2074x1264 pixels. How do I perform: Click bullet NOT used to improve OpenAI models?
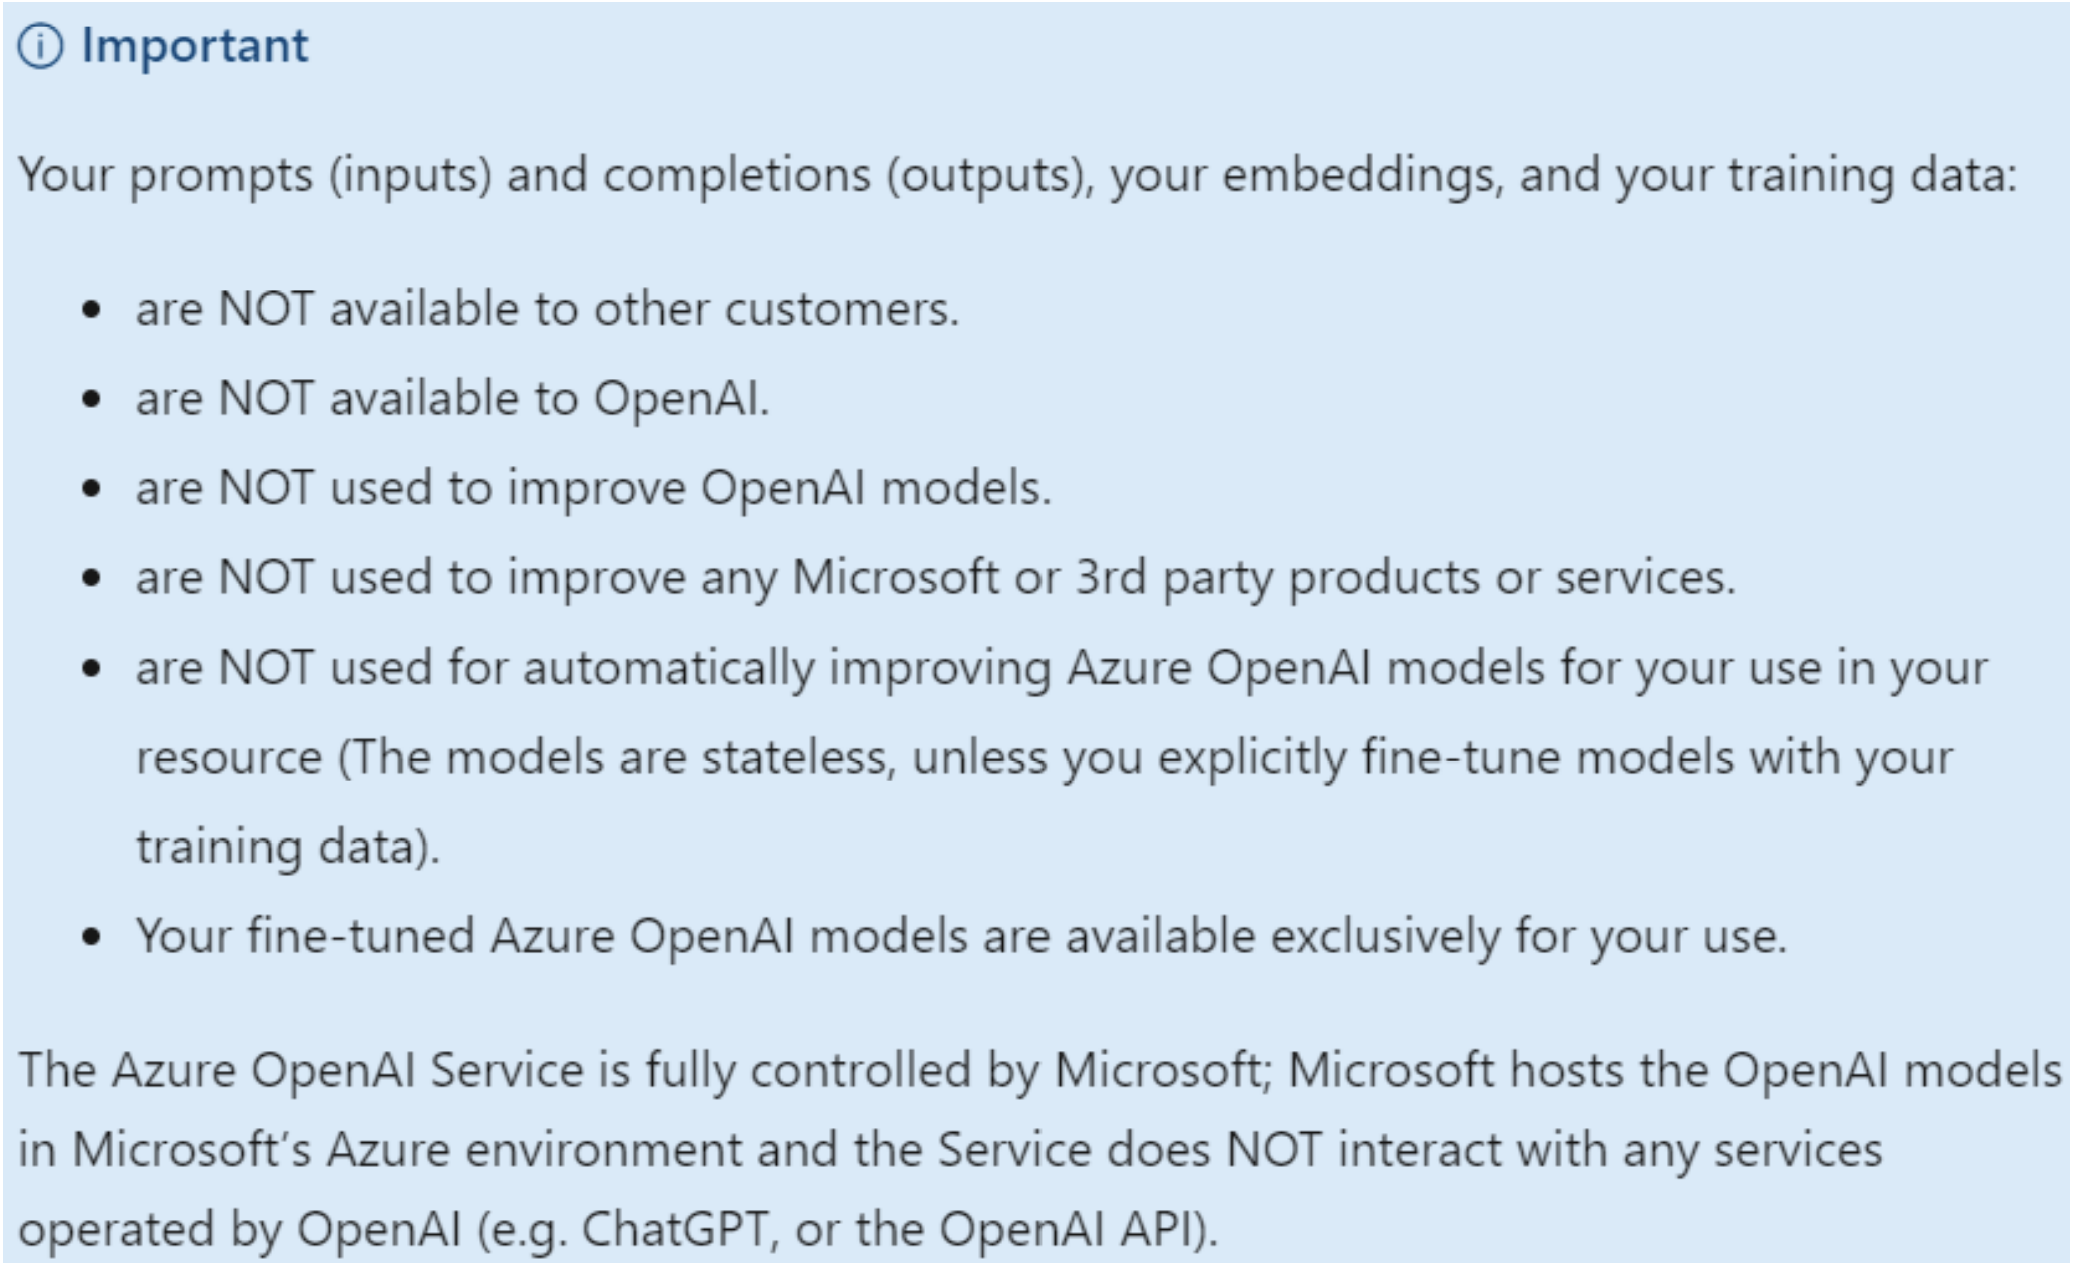tap(594, 489)
